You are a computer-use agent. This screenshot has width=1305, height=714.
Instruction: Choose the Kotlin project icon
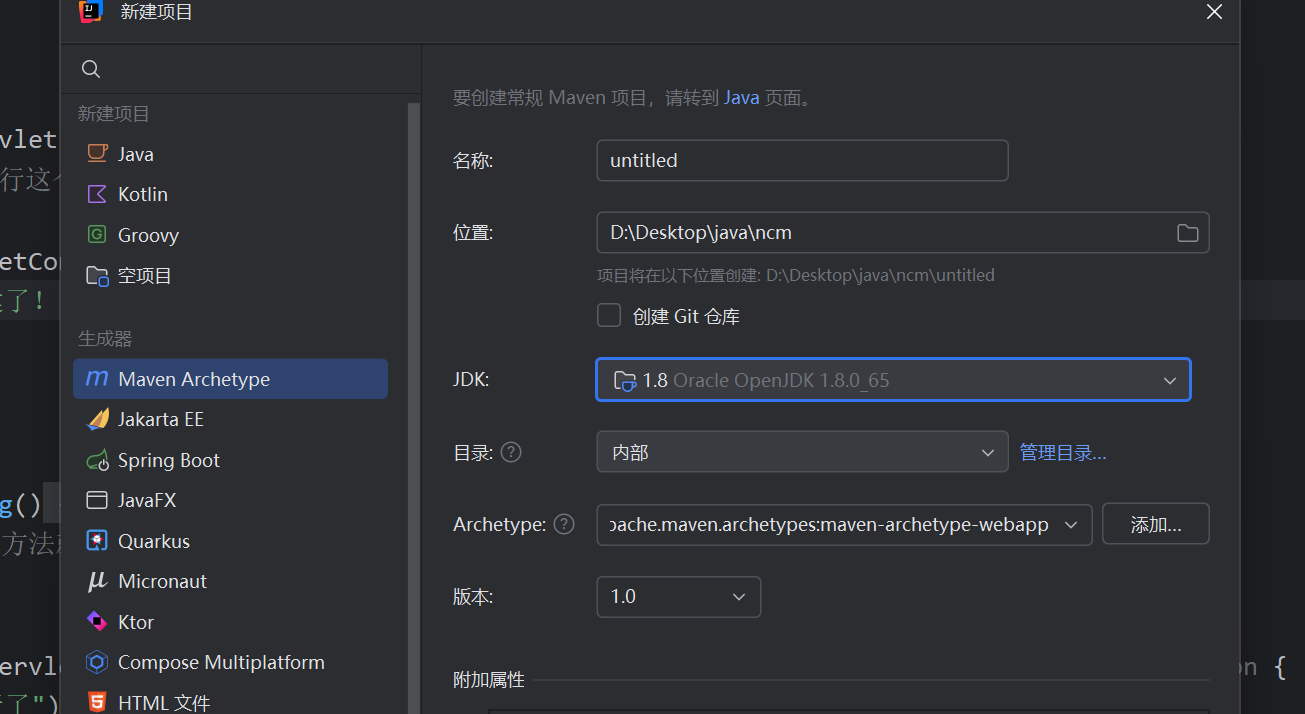click(x=97, y=194)
